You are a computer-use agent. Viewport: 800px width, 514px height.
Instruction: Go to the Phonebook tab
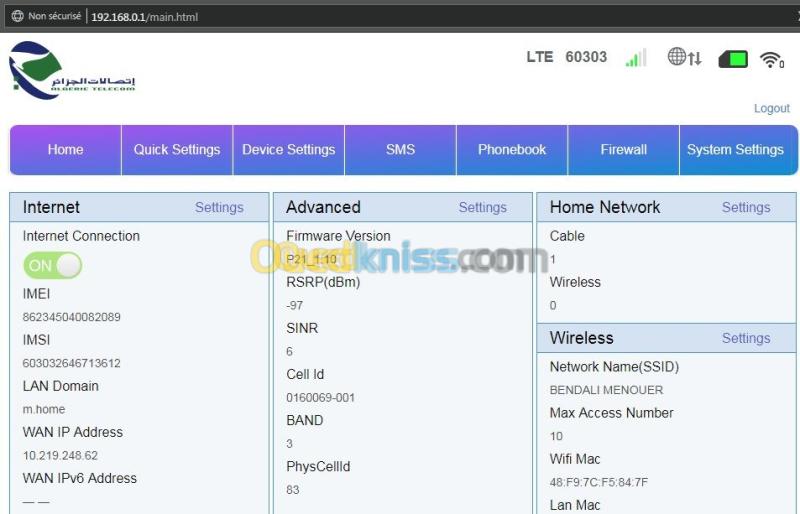click(512, 150)
